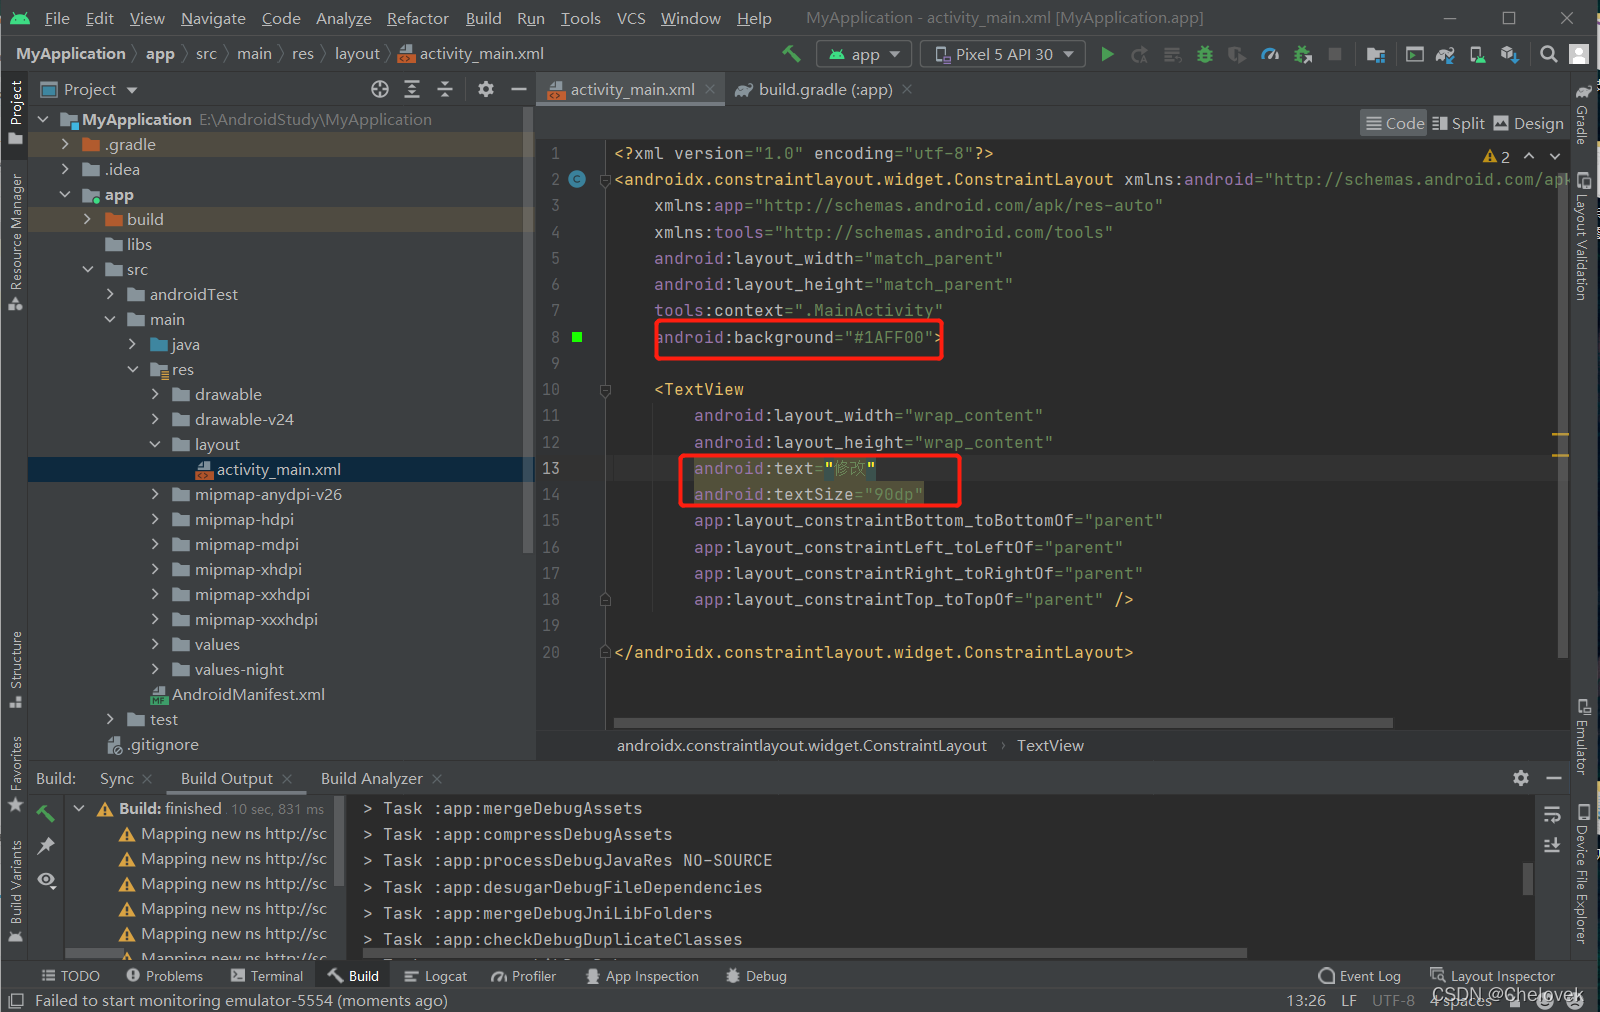Open the Profile app gauge icon

tap(1270, 54)
